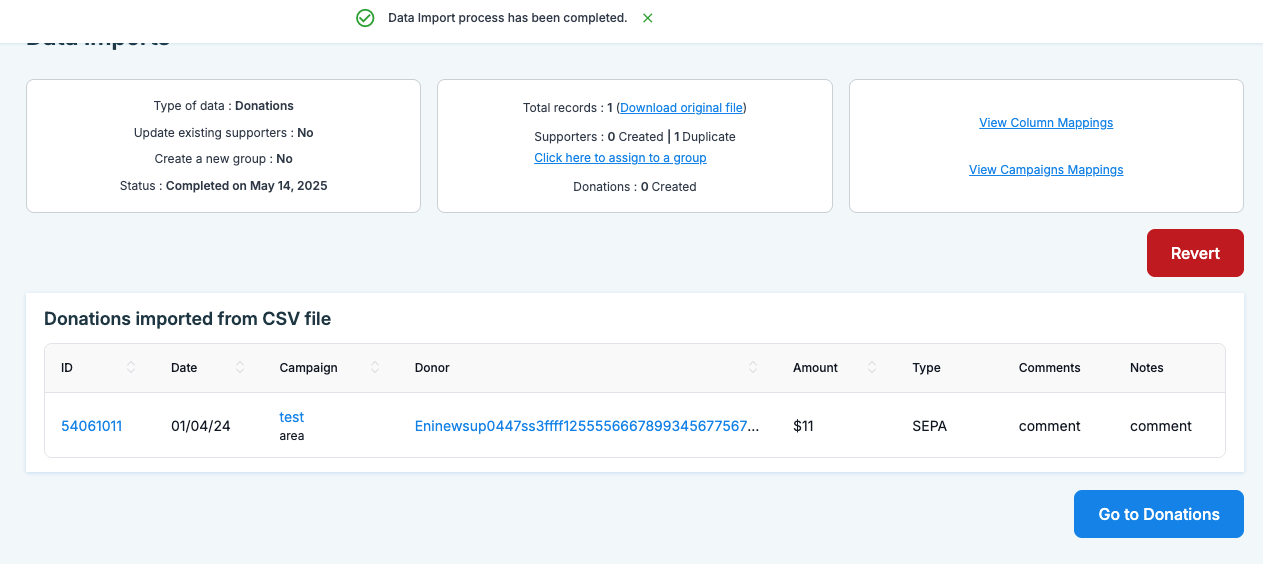The image size is (1263, 564).
Task: Open View Campaigns Mappings
Action: click(1046, 170)
